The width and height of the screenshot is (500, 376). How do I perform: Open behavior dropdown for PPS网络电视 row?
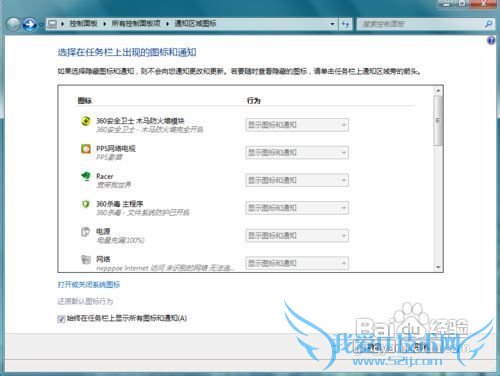click(x=297, y=153)
